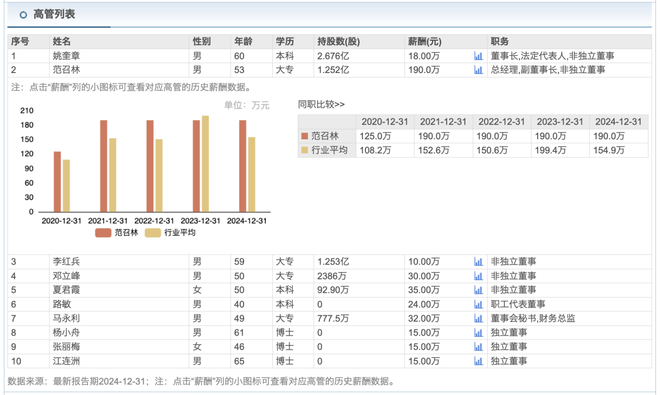View salary history icon for 江连洲
The image size is (660, 395).
tap(478, 361)
